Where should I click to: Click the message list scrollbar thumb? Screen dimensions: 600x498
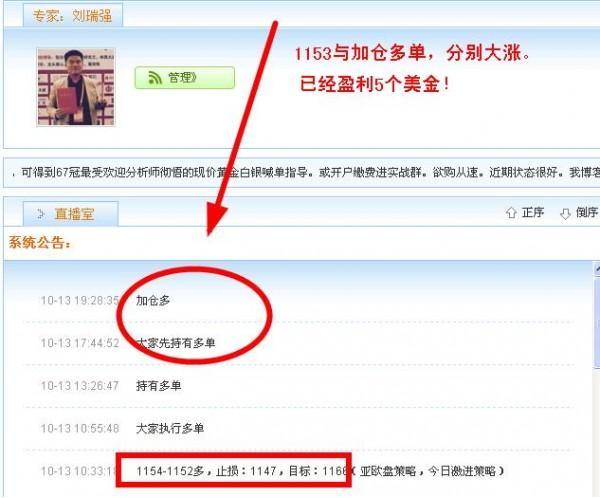(x=597, y=323)
